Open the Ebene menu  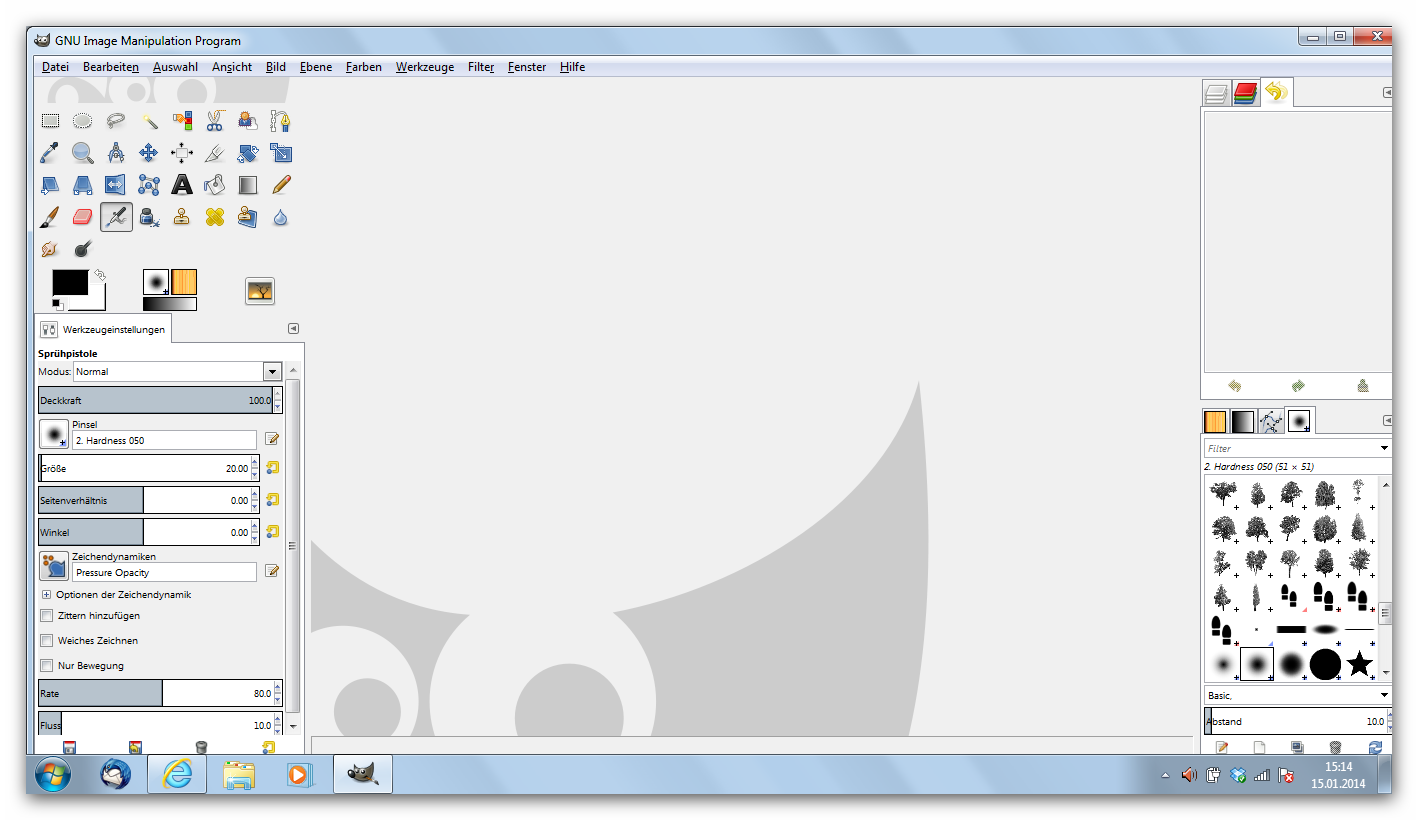[x=316, y=67]
